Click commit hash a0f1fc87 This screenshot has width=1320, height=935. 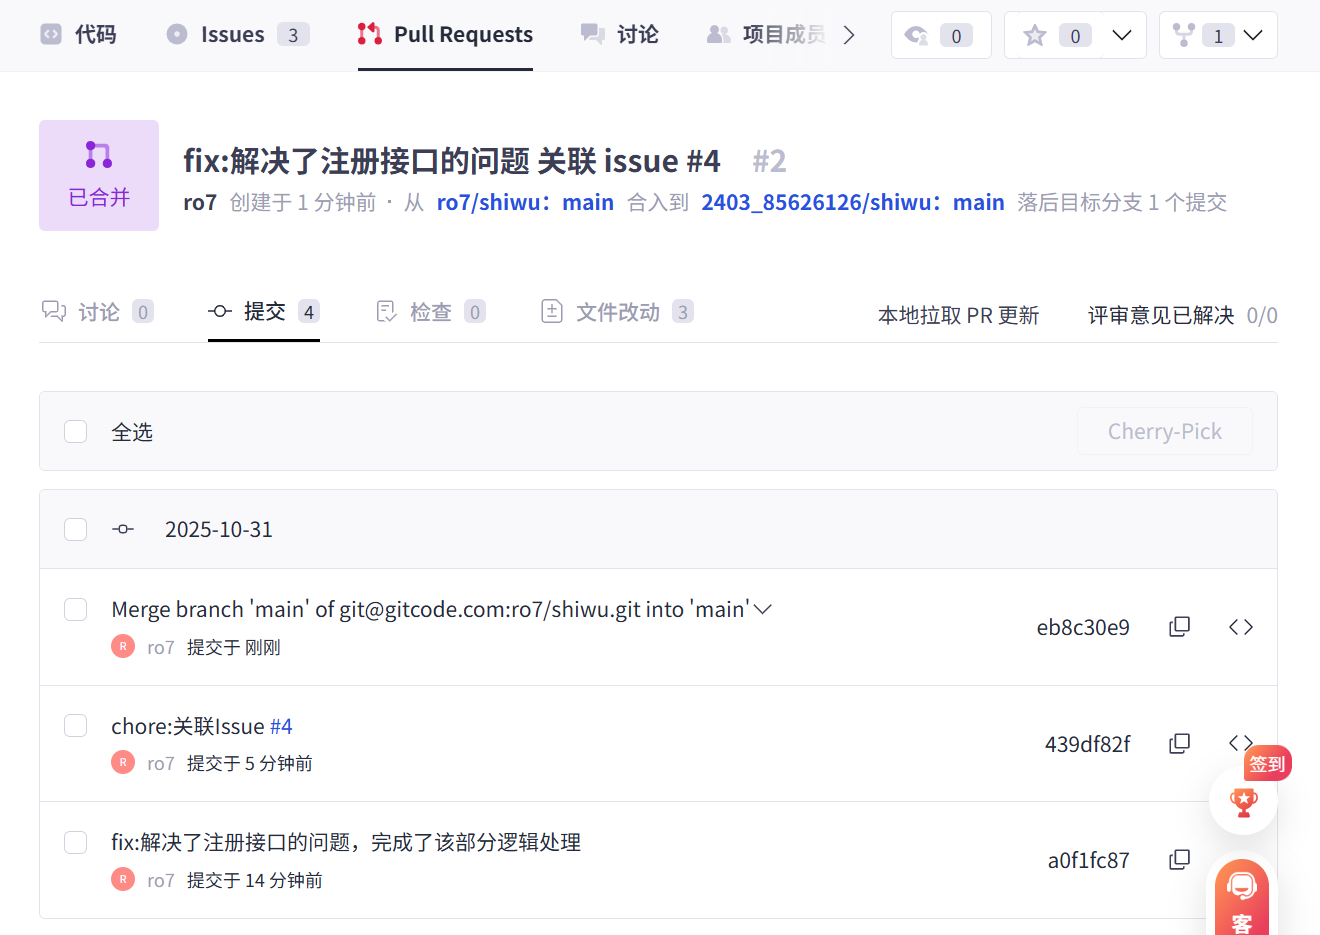tap(1089, 860)
